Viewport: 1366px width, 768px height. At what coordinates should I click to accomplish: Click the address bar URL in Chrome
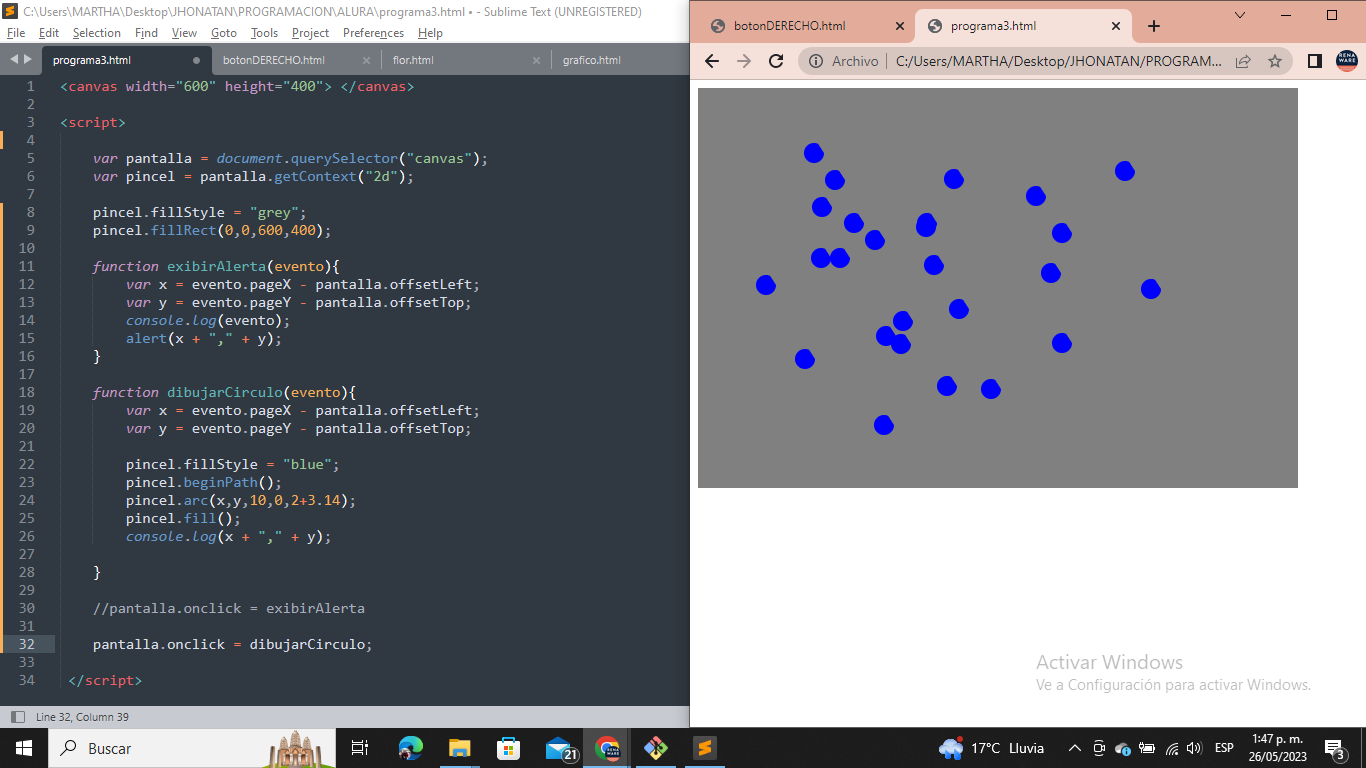coord(1059,61)
